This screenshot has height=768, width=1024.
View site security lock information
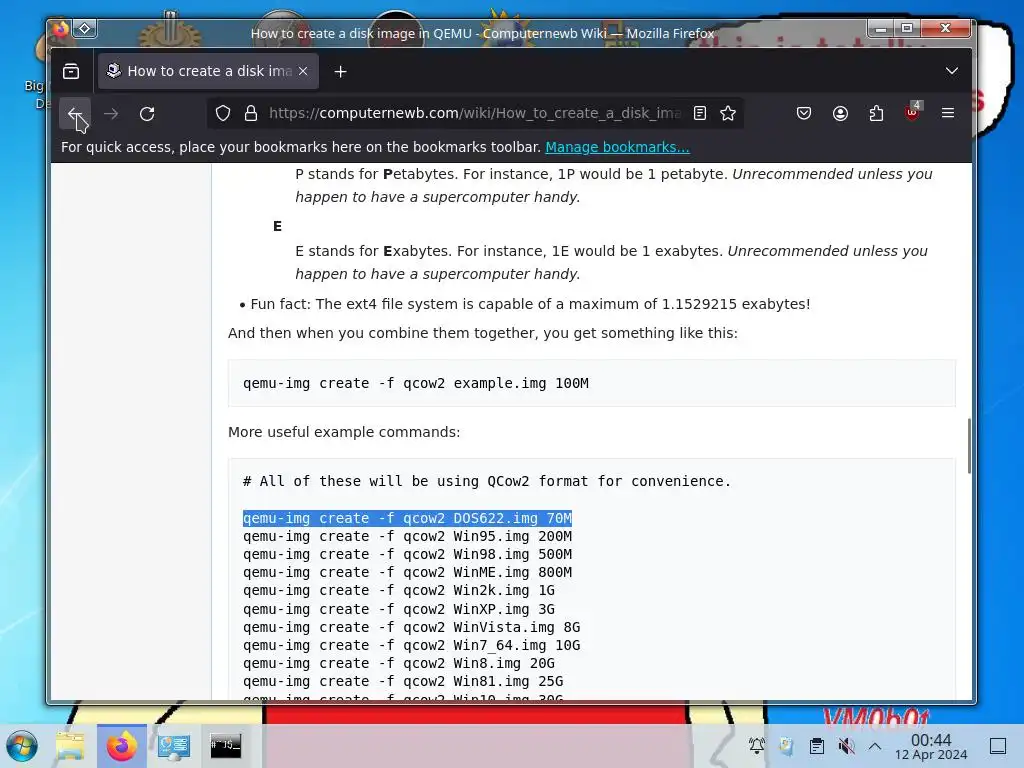251,114
